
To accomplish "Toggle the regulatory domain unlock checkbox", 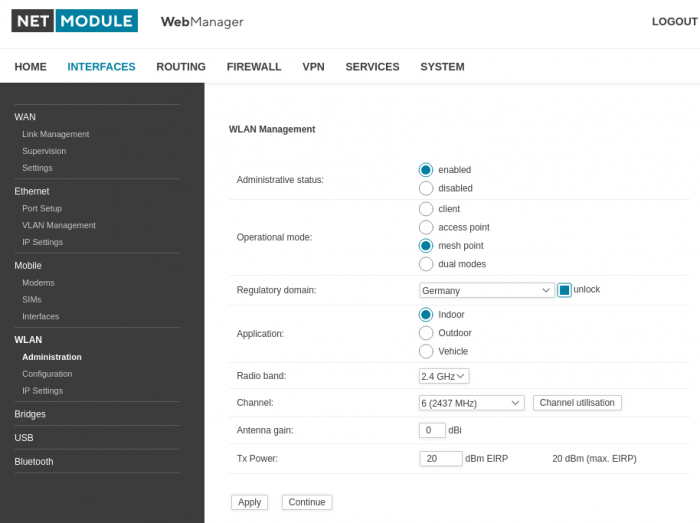I will pyautogui.click(x=564, y=290).
